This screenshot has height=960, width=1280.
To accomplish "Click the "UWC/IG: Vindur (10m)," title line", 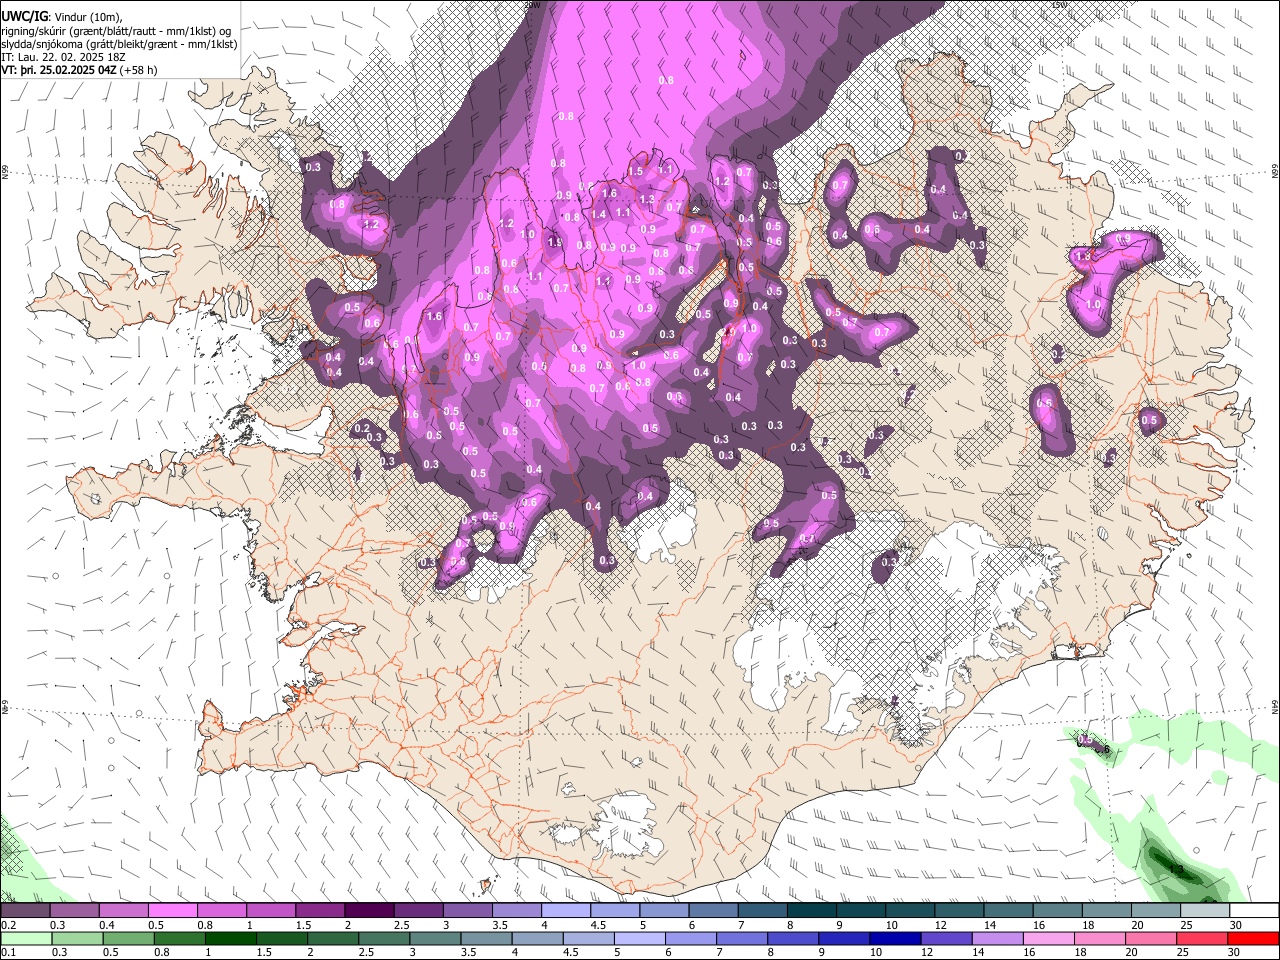I will [62, 17].
